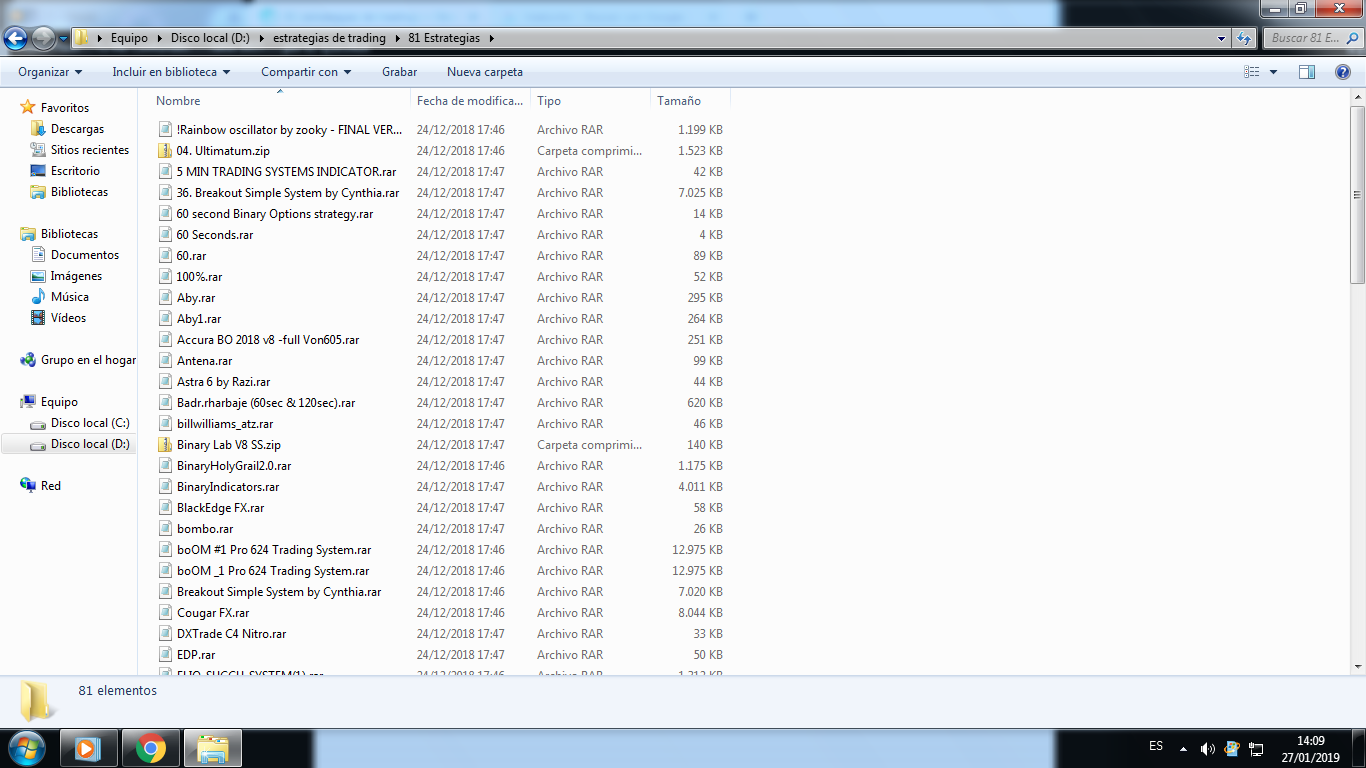Click the Buscar search input field
Image resolution: width=1366 pixels, height=768 pixels.
(1312, 38)
